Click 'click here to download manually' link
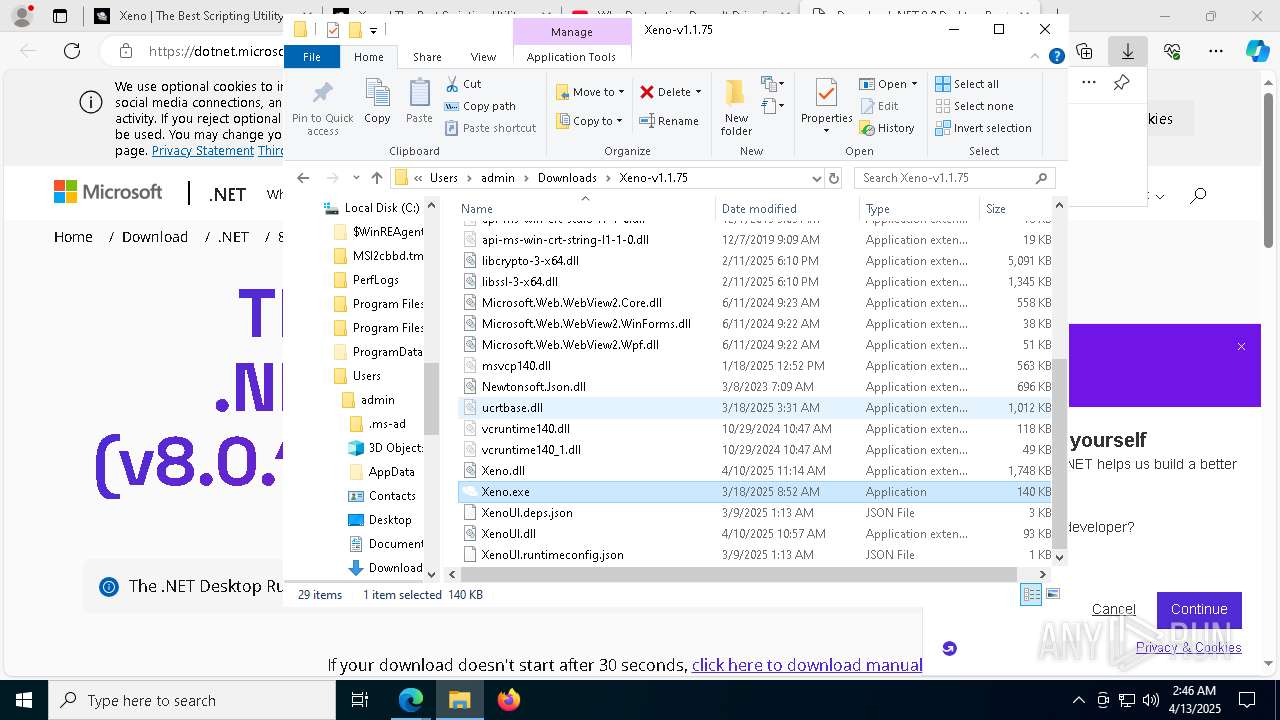Viewport: 1280px width, 720px height. tap(807, 665)
